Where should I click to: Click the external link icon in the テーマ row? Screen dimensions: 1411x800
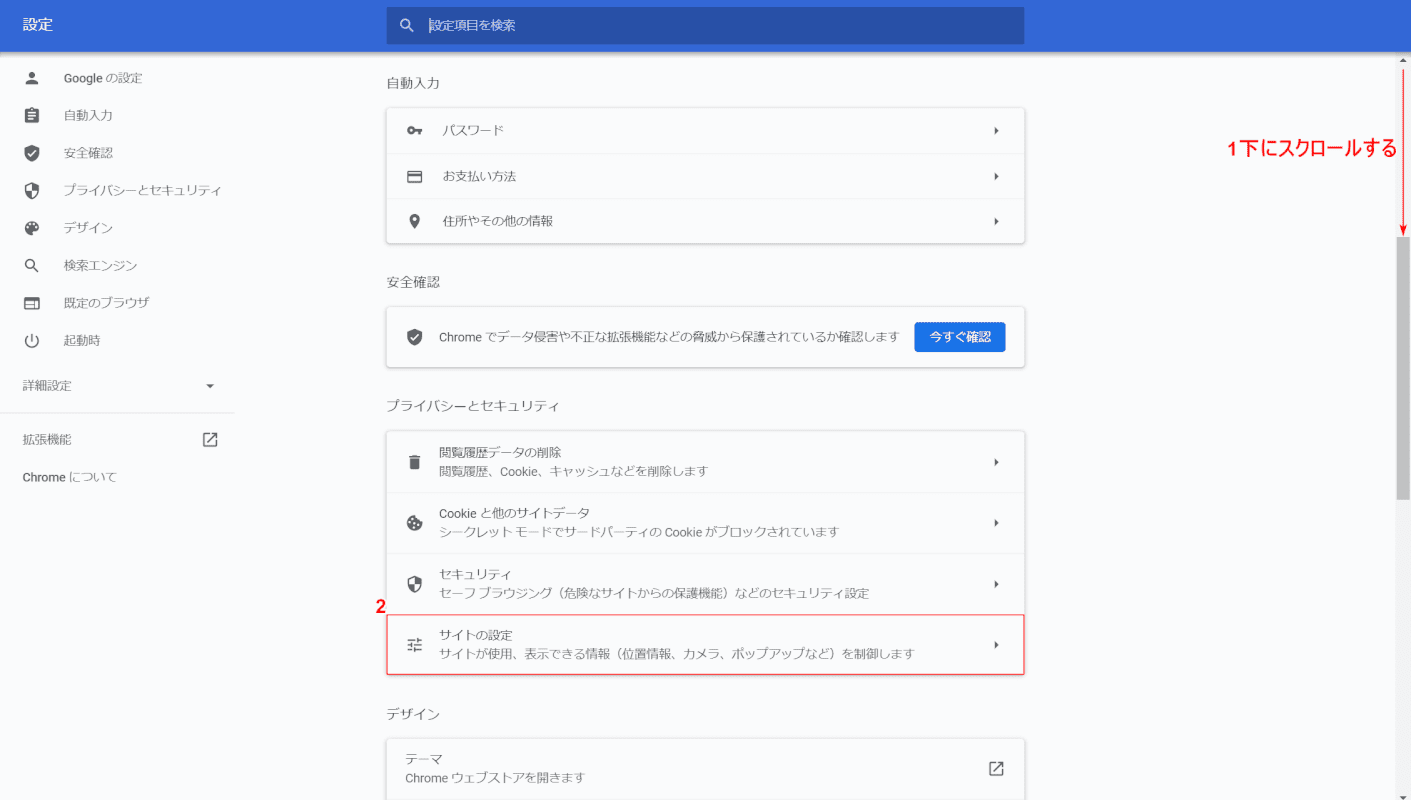click(996, 768)
